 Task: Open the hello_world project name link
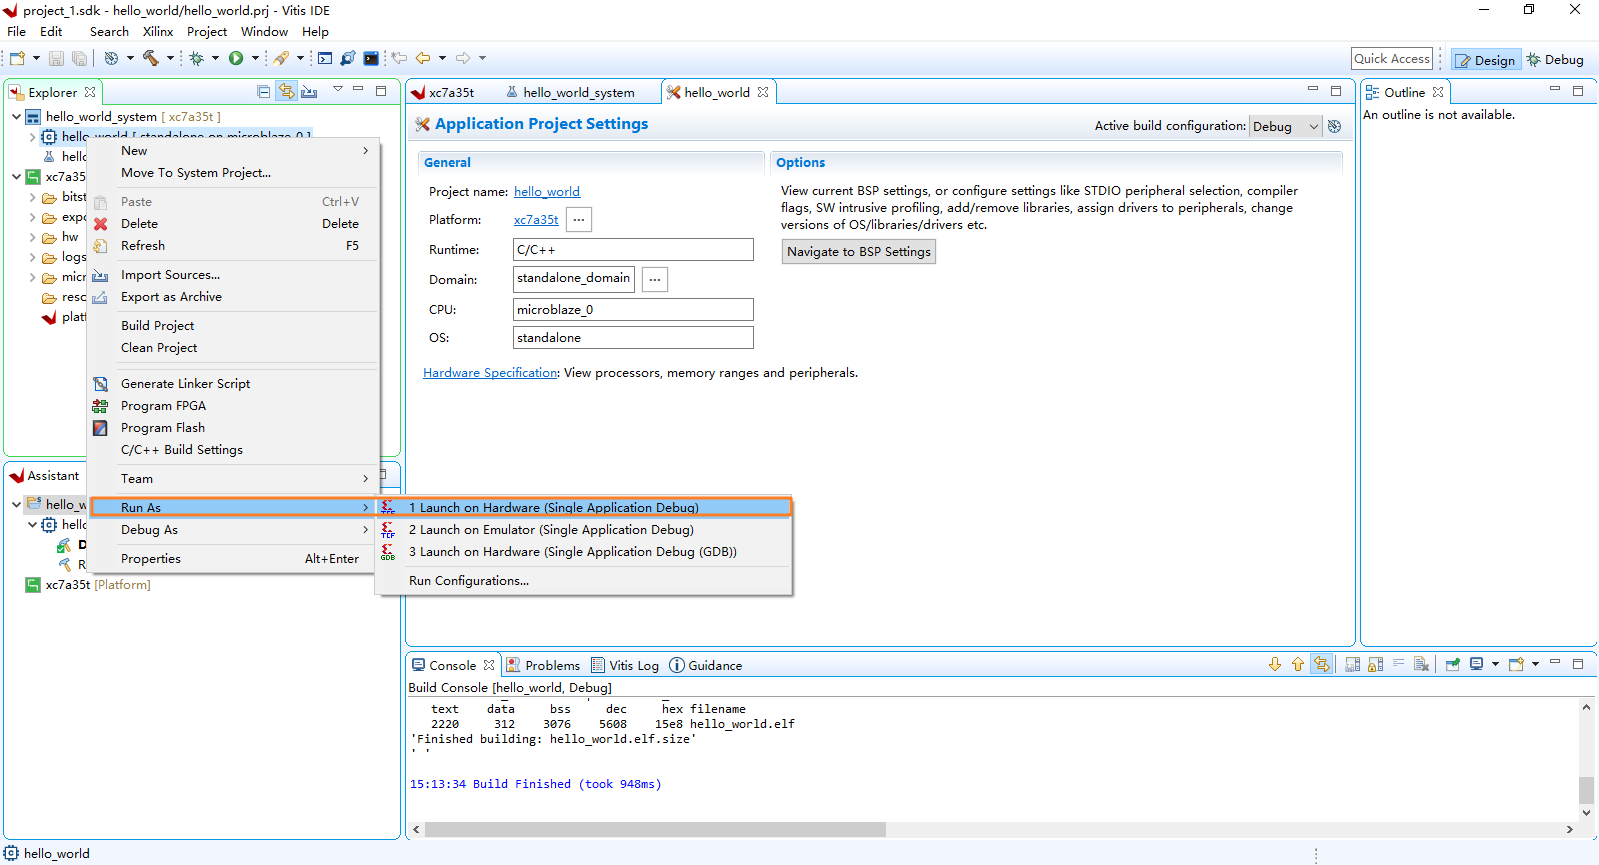pyautogui.click(x=547, y=192)
